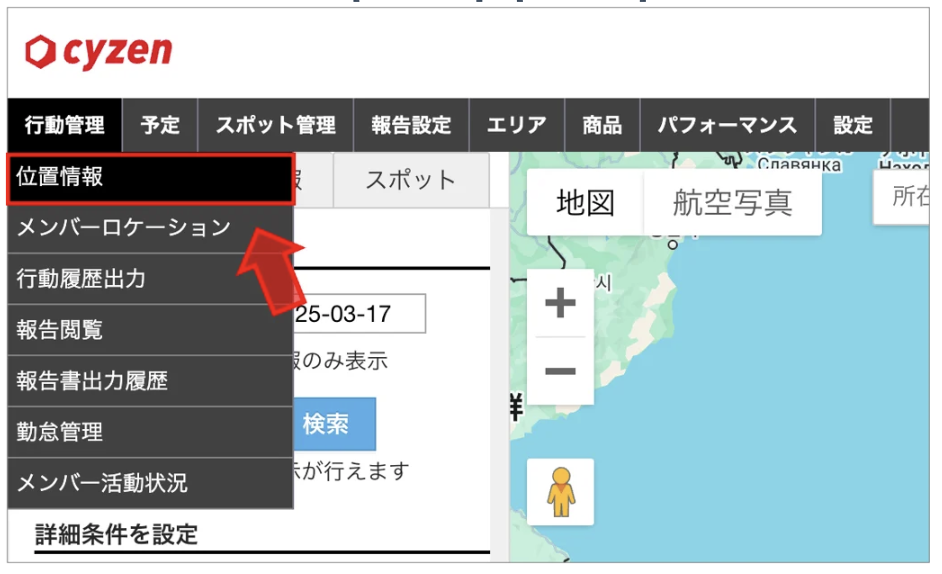This screenshot has height=574, width=942.
Task: Click the Street View pegman icon
Action: point(561,492)
